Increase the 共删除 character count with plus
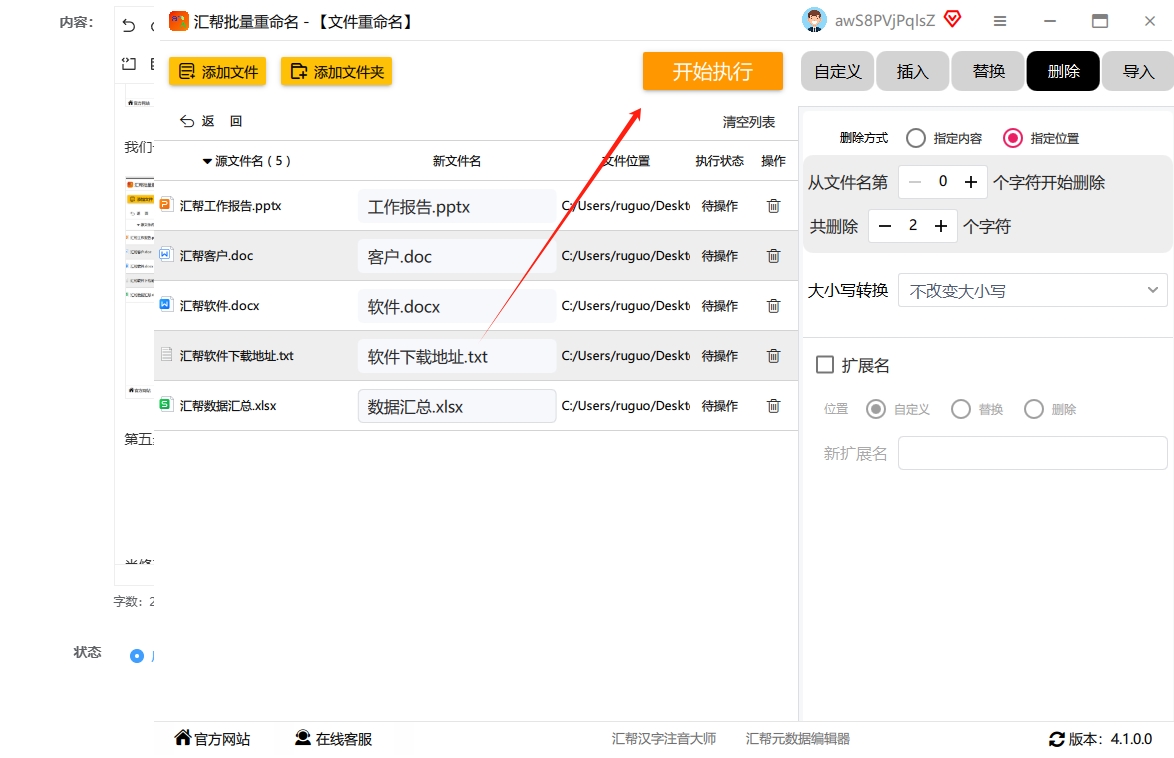This screenshot has height=758, width=1174. (x=941, y=226)
